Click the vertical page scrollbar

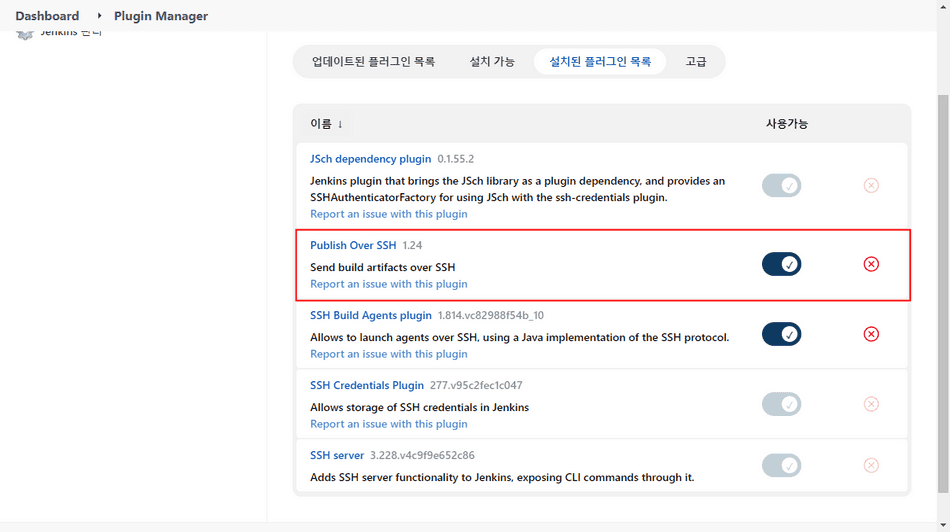coord(943,294)
